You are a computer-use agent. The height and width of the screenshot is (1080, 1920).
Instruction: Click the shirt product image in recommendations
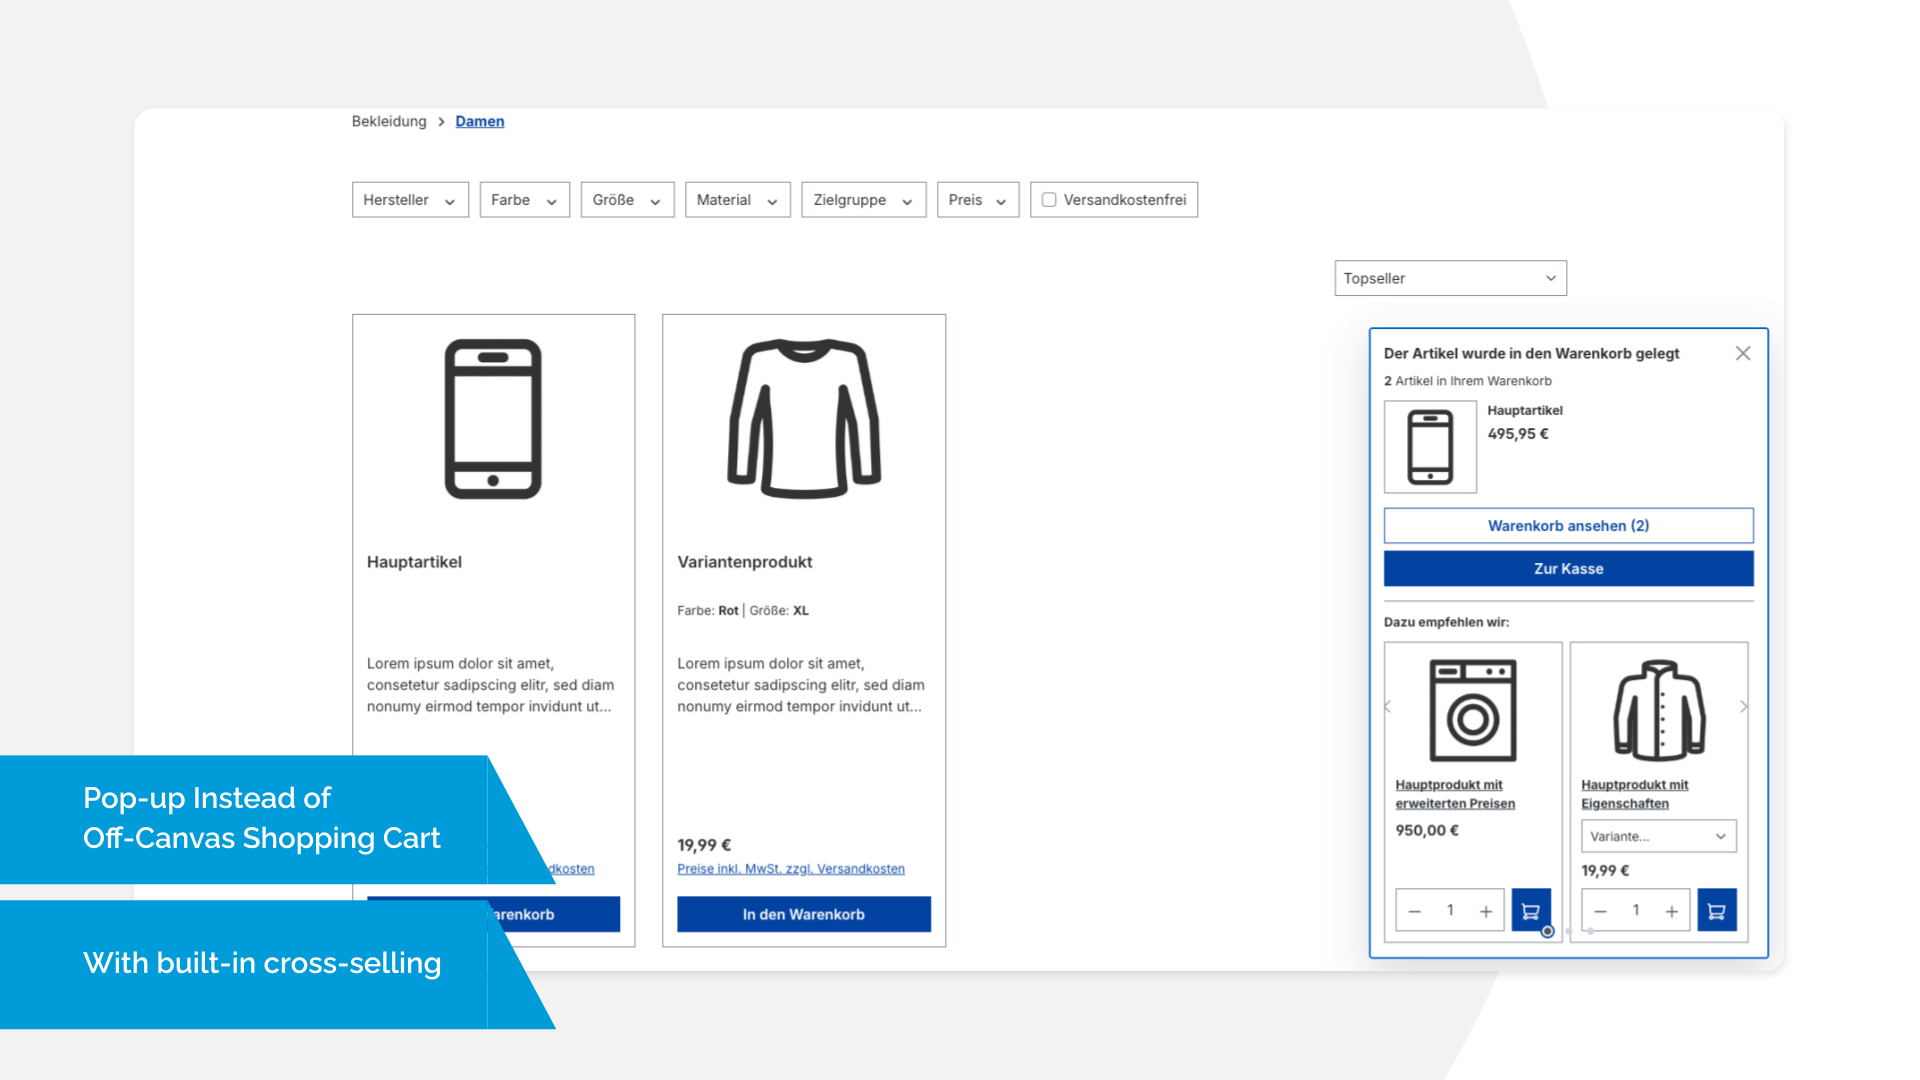[1659, 710]
